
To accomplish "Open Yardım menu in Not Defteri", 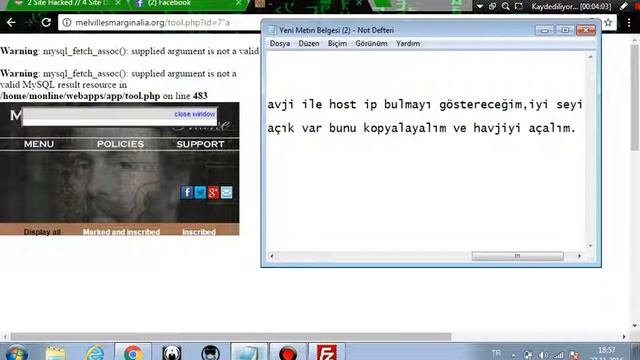I will coord(408,43).
